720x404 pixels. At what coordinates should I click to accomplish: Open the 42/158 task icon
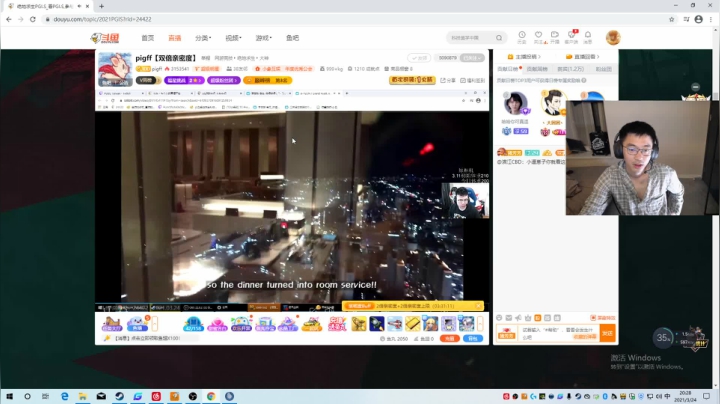[193, 324]
